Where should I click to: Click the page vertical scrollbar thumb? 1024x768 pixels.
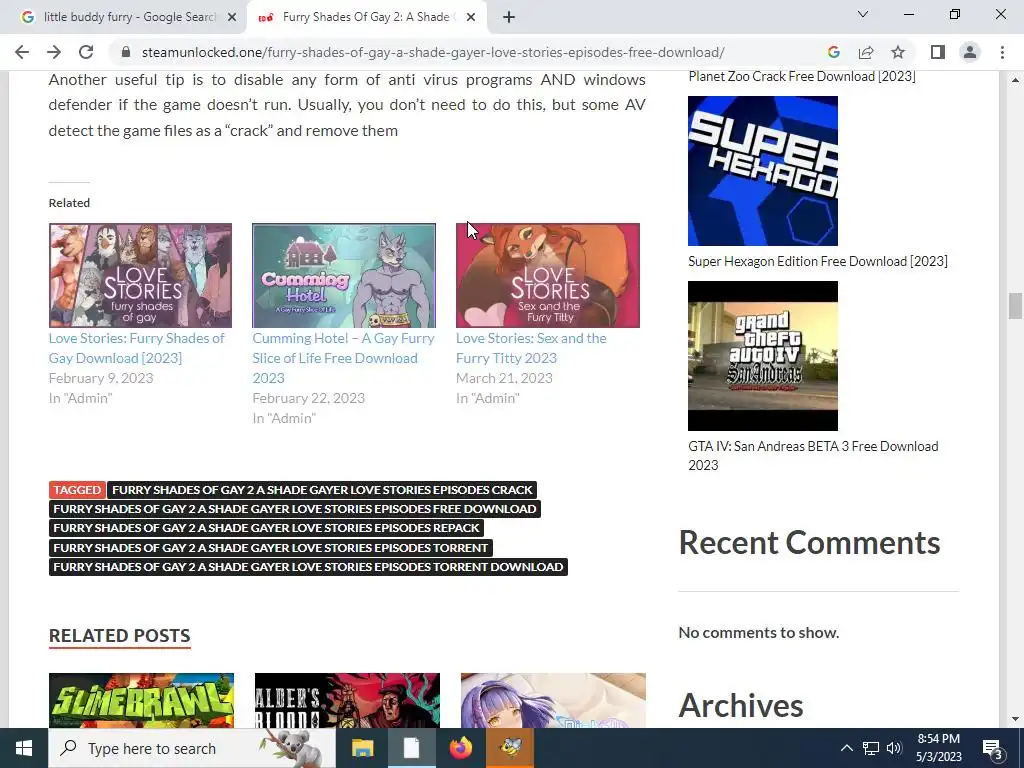pyautogui.click(x=1015, y=306)
